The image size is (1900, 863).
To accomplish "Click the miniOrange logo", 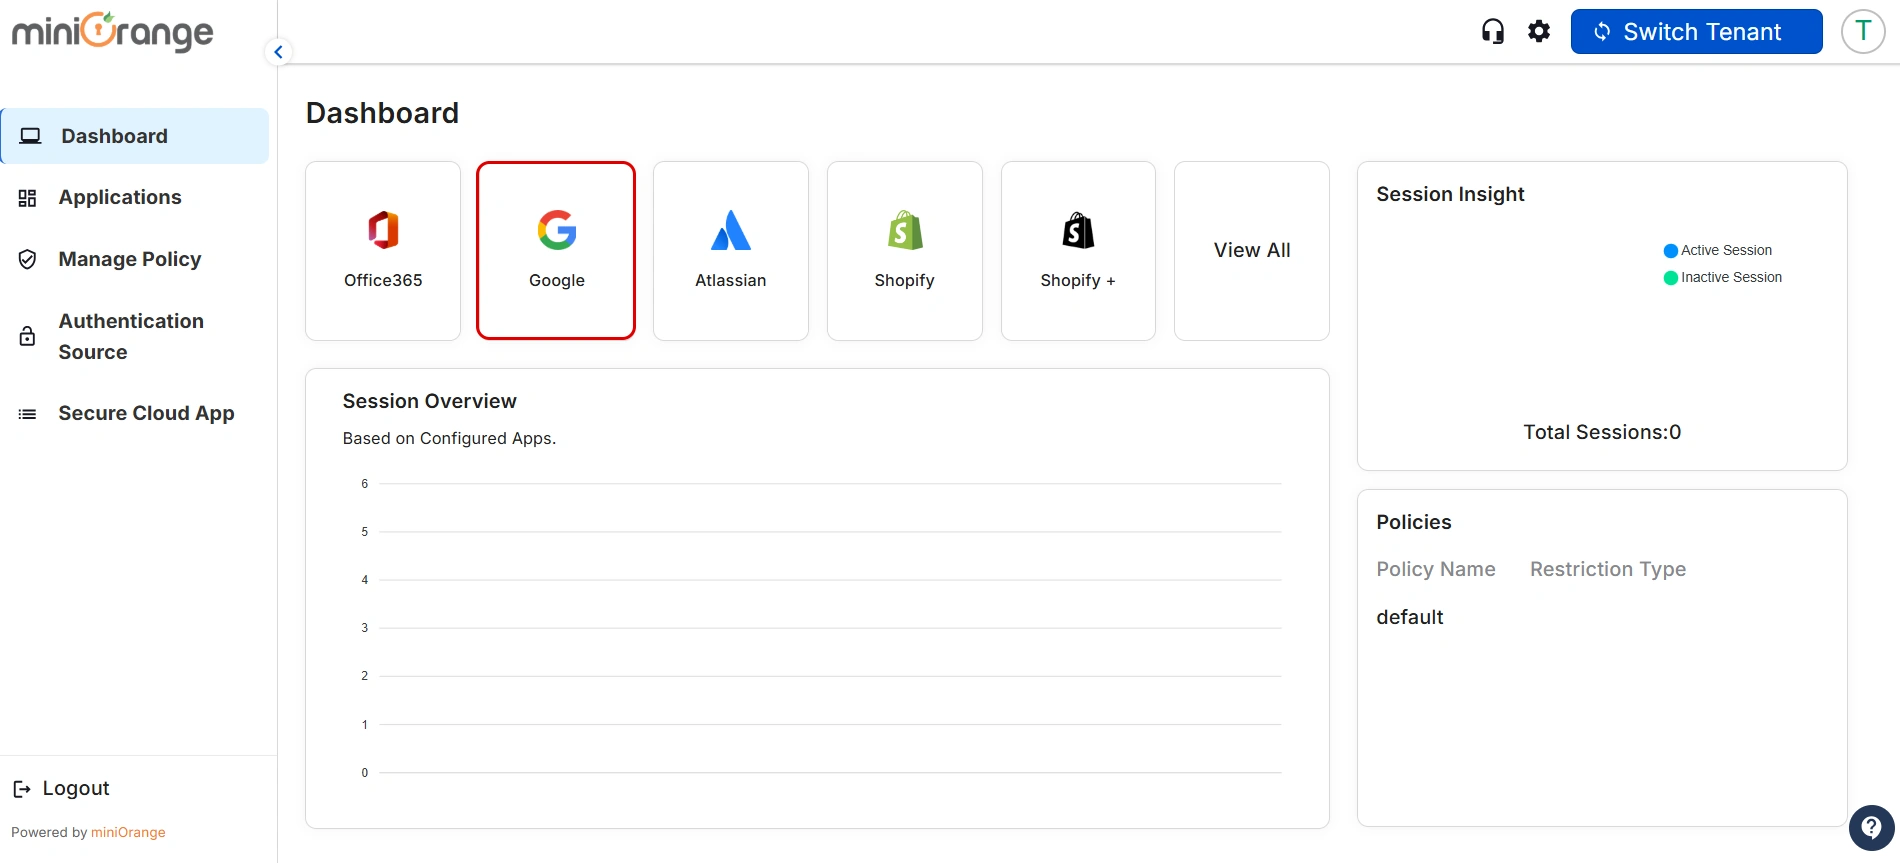I will click(113, 32).
